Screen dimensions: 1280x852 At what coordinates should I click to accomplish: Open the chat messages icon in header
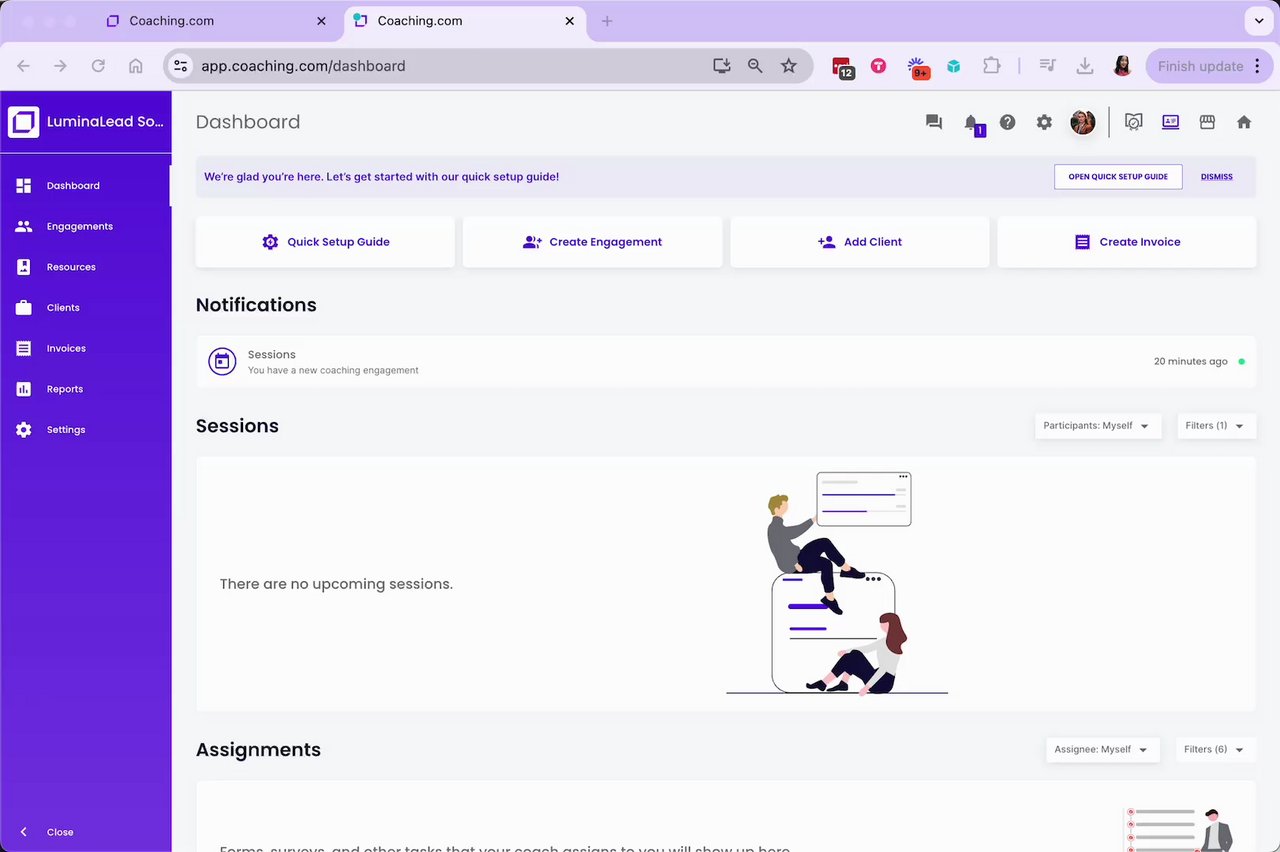pyautogui.click(x=934, y=122)
